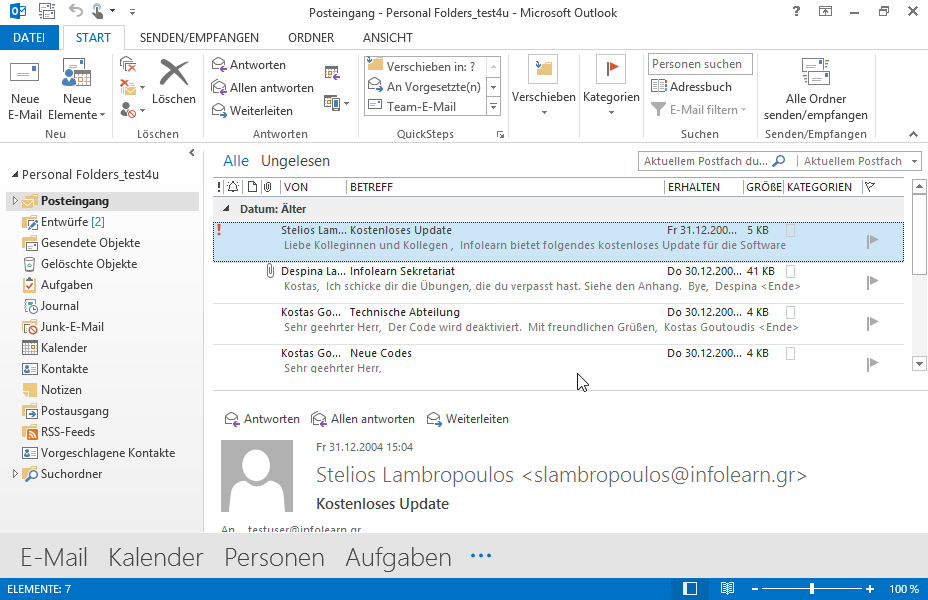Open Outlook help with the question mark
The image size is (928, 600).
796,11
